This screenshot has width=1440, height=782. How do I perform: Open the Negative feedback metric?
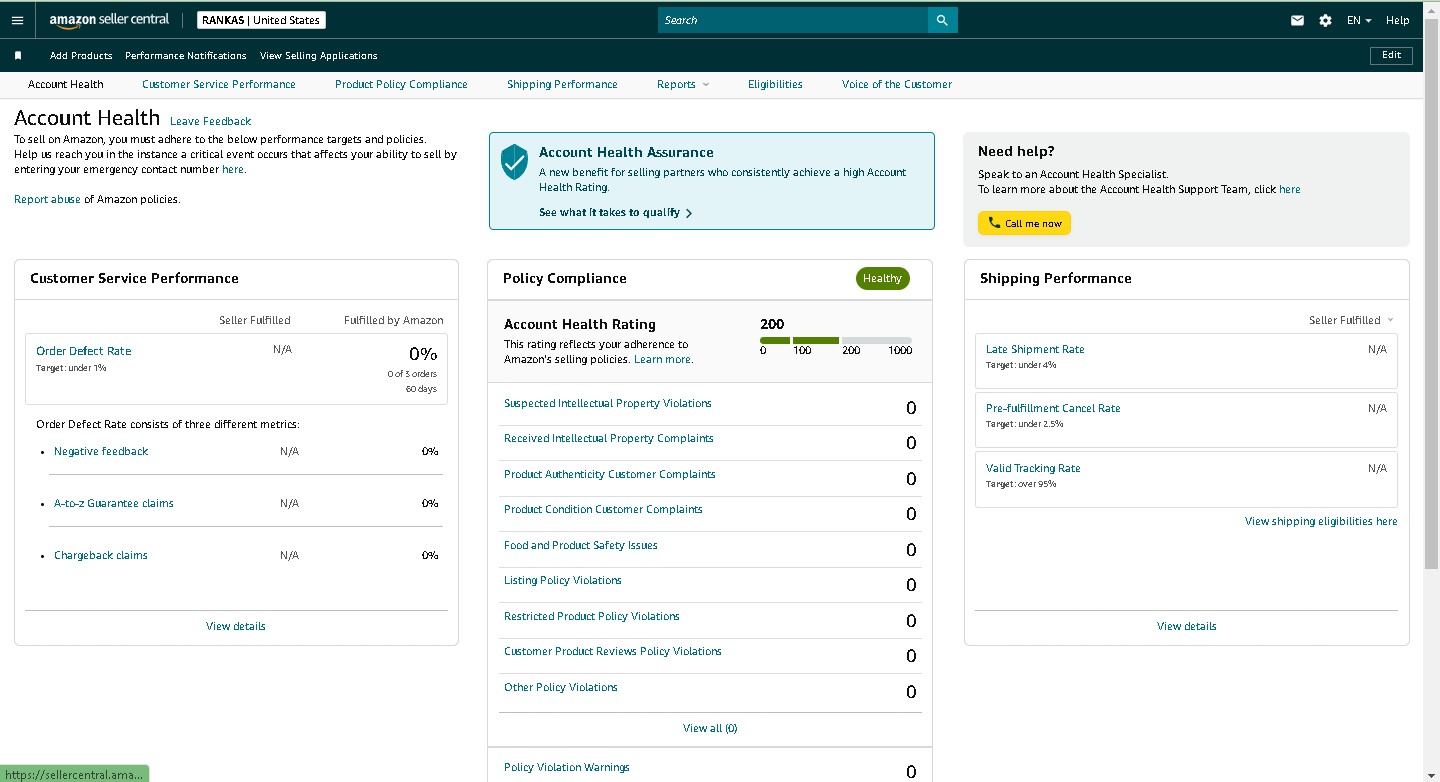tap(101, 452)
